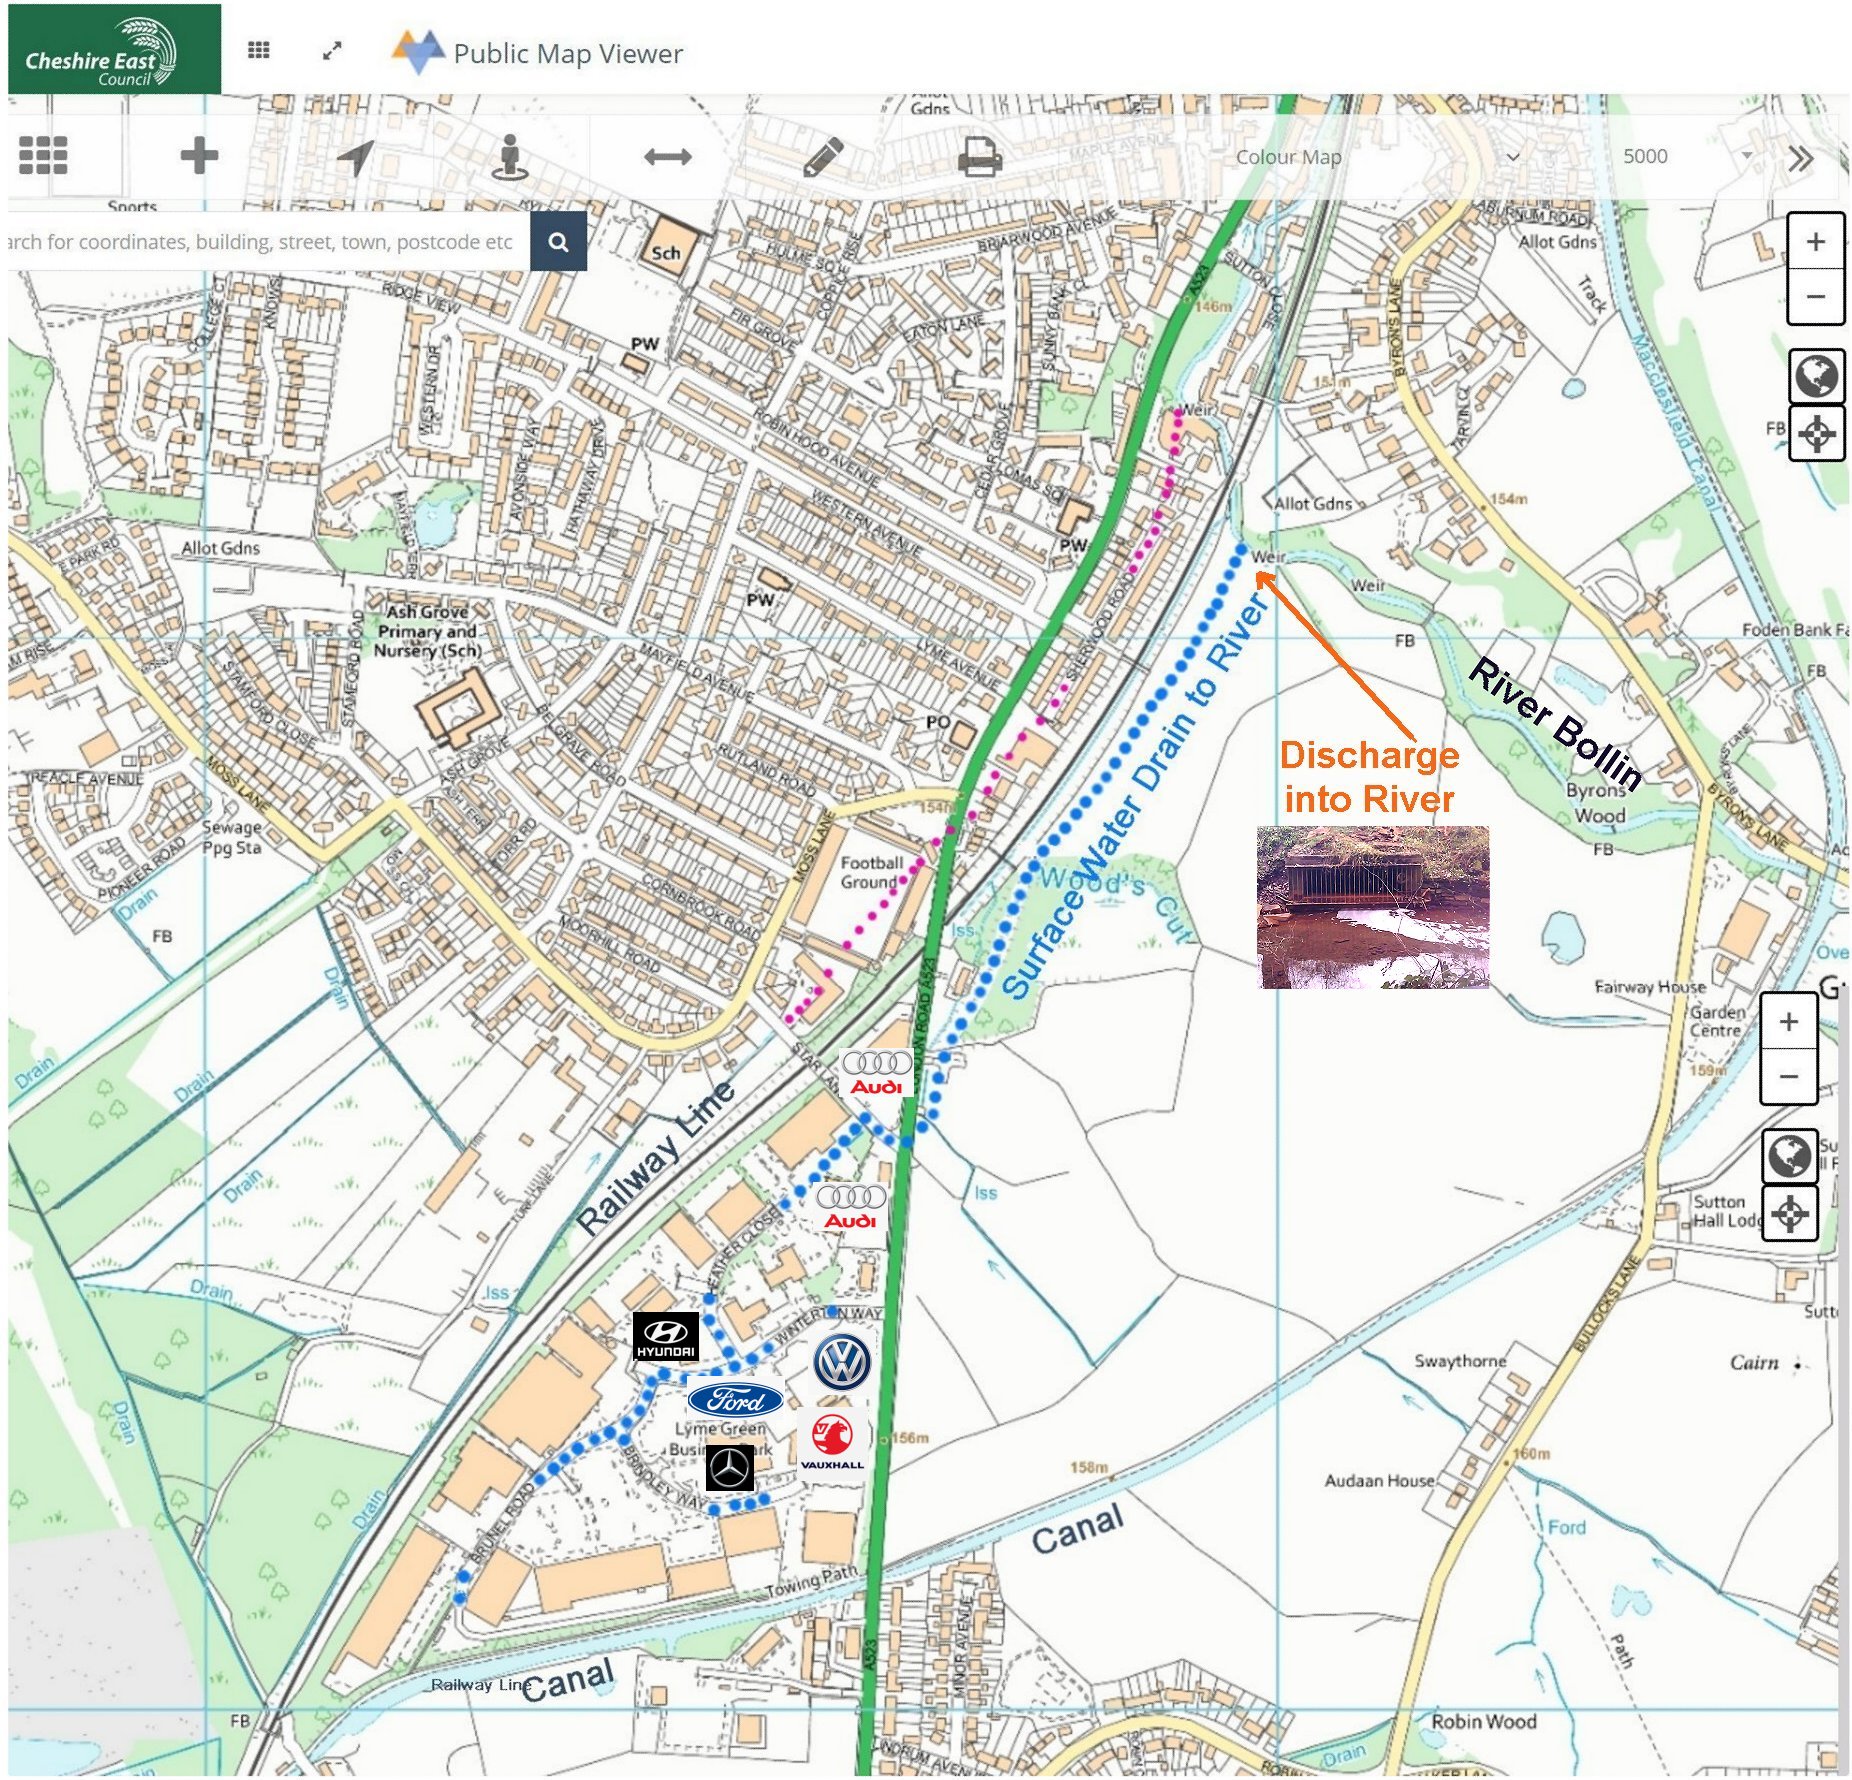Click the lower globe extent icon
Image resolution: width=1852 pixels, height=1780 pixels.
tap(1790, 1157)
